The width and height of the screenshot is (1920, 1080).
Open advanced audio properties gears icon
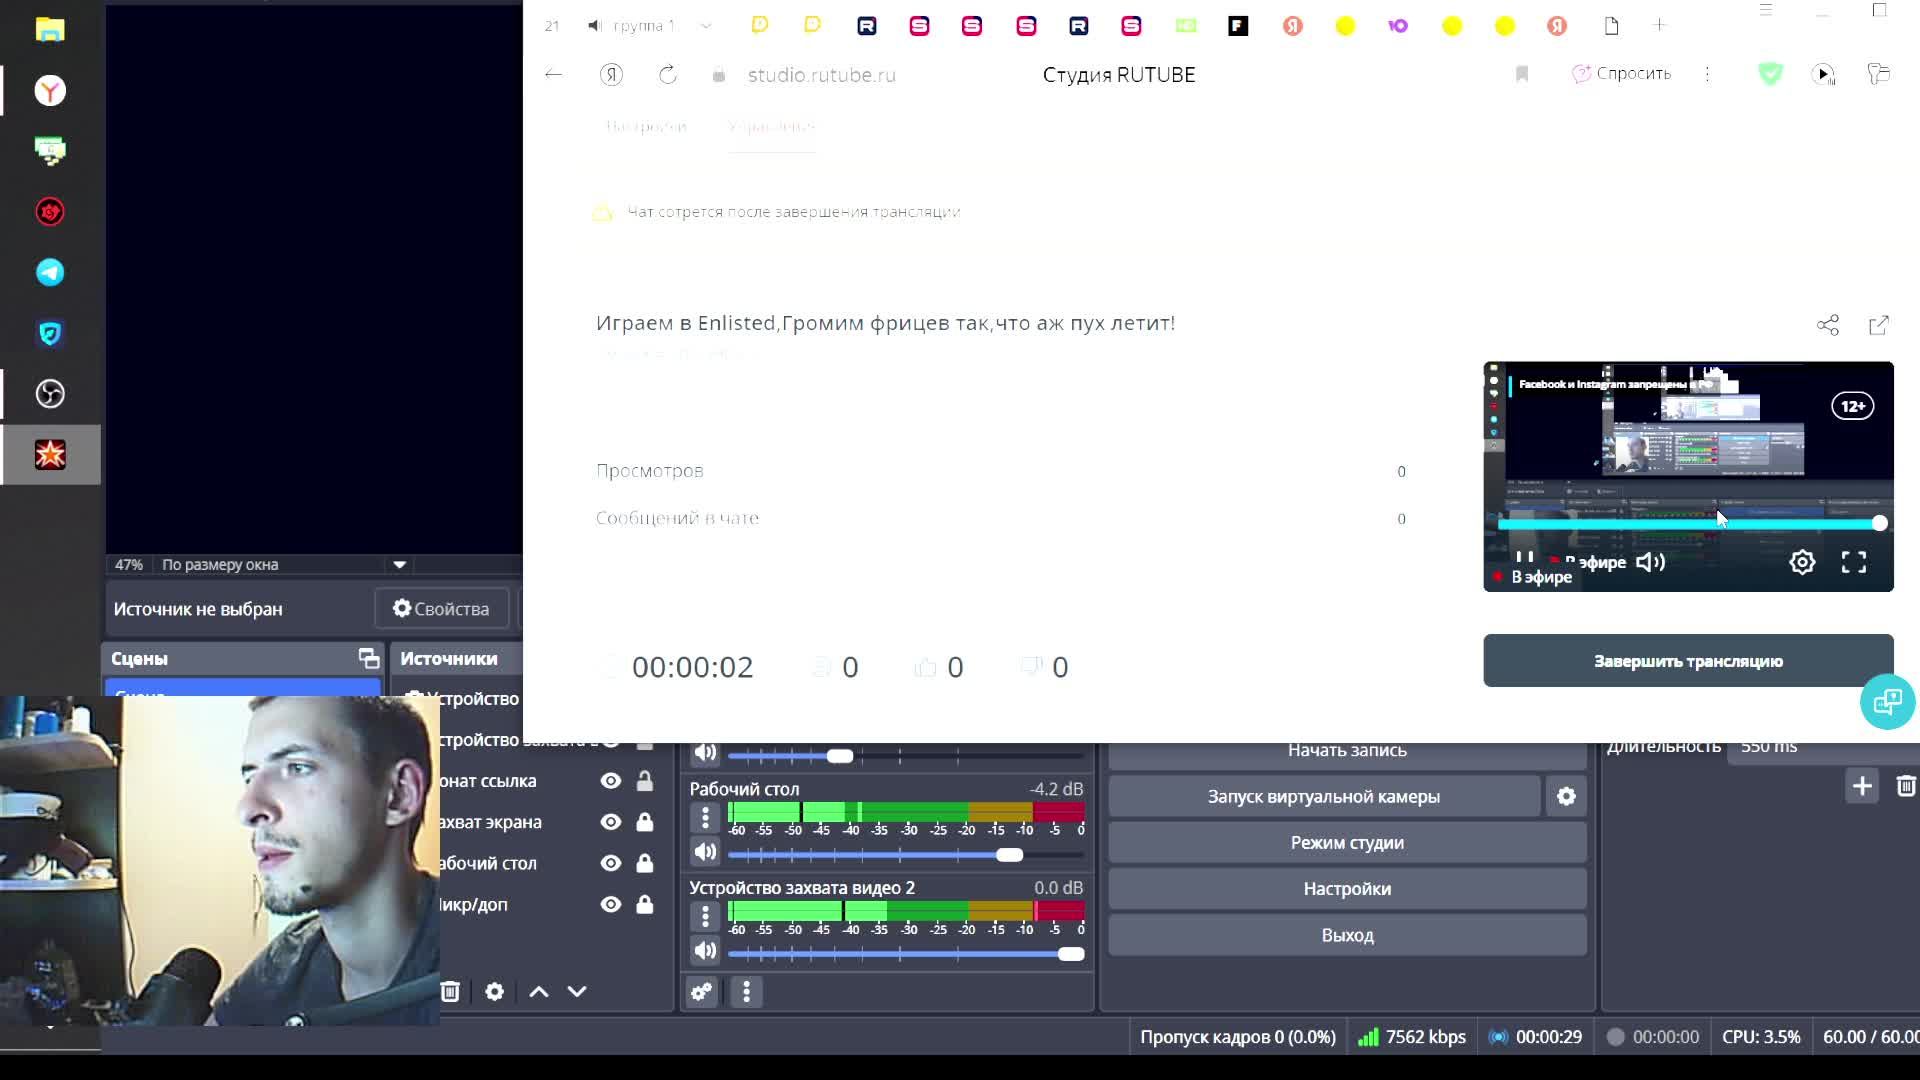(701, 991)
